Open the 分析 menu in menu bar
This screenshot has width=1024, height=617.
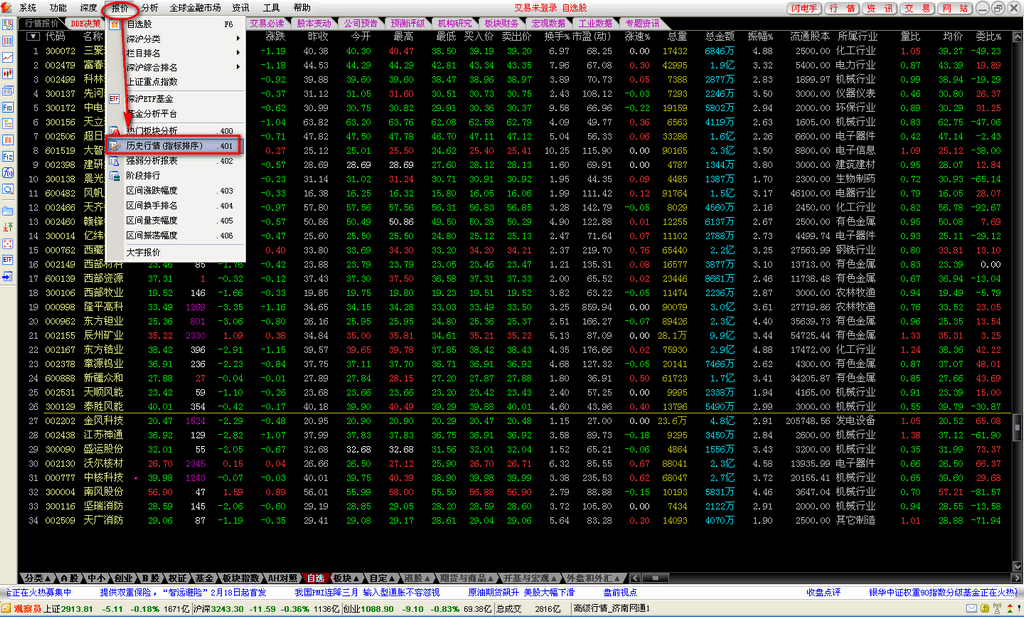pyautogui.click(x=150, y=8)
